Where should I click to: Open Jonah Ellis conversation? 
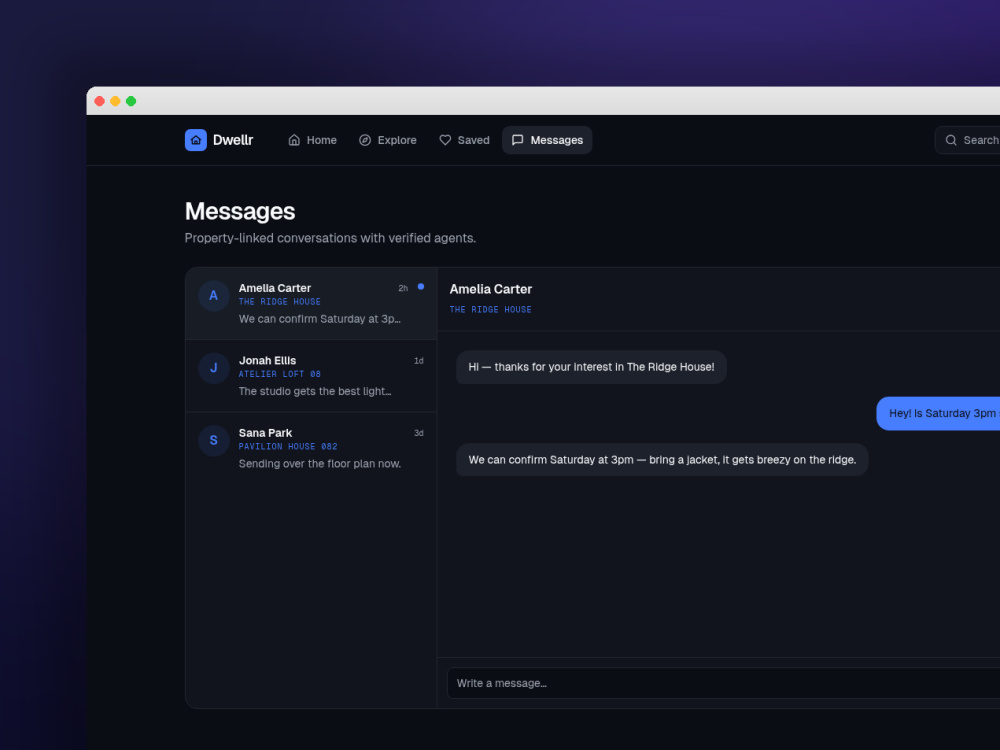[x=311, y=376]
